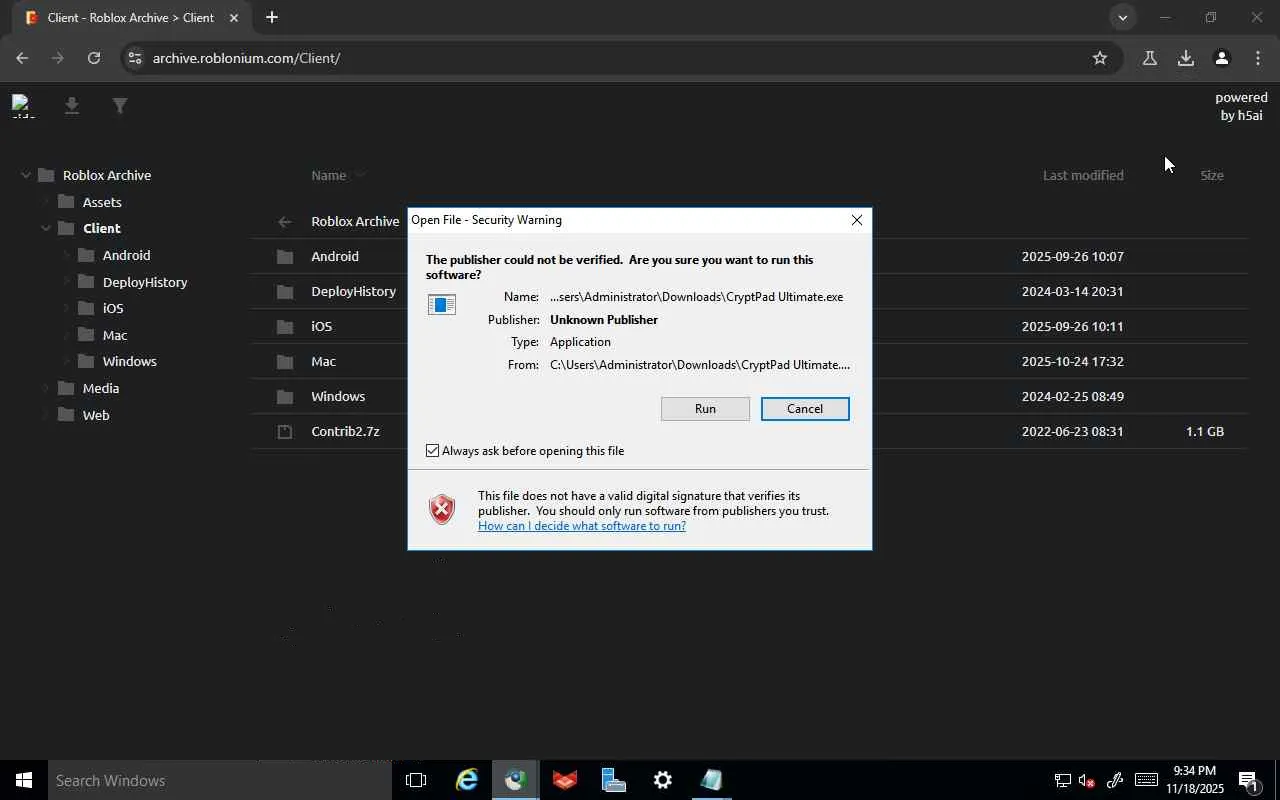Screen dimensions: 1280x800
Task: Open the Chrome three-dot menu
Action: pos(1257,58)
